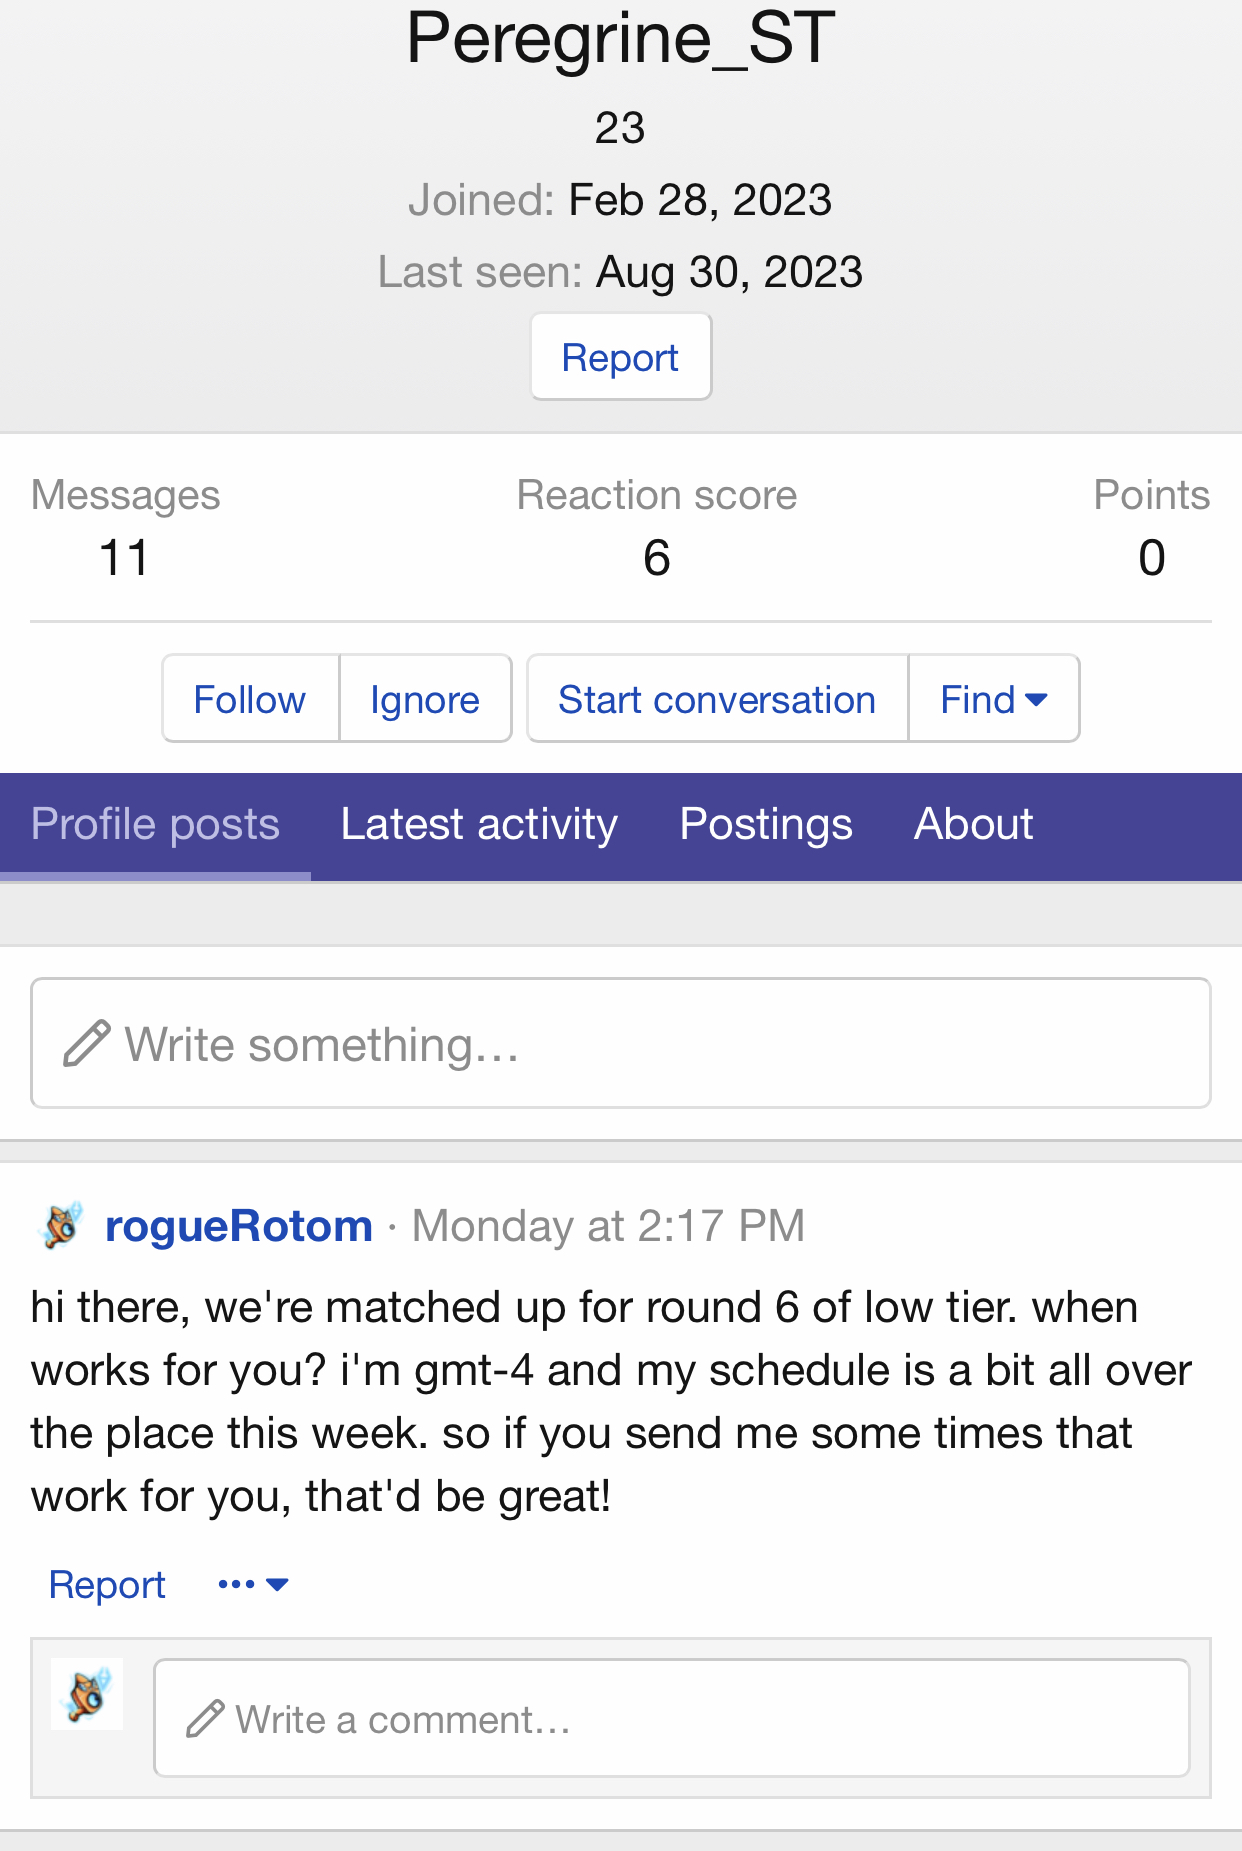Click rogueRotom's avatar beside the profile post
Viewport: 1242px width, 1851px height.
[x=61, y=1225]
